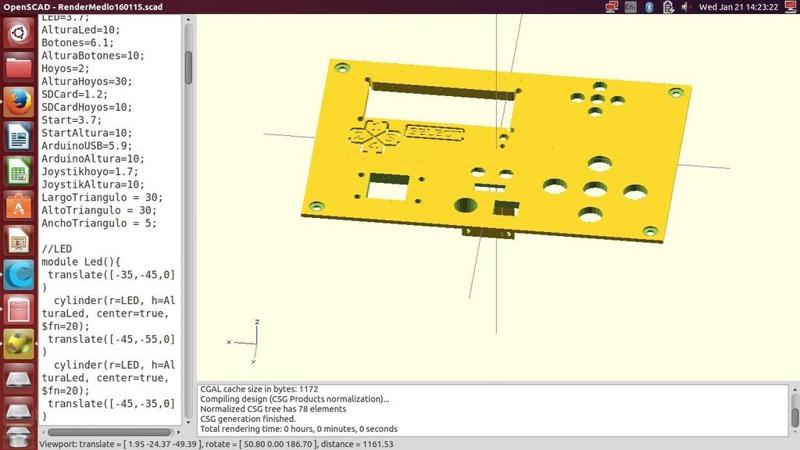The width and height of the screenshot is (800, 450).
Task: Place cursor on line AlturaBotones=10;
Action: (x=93, y=55)
